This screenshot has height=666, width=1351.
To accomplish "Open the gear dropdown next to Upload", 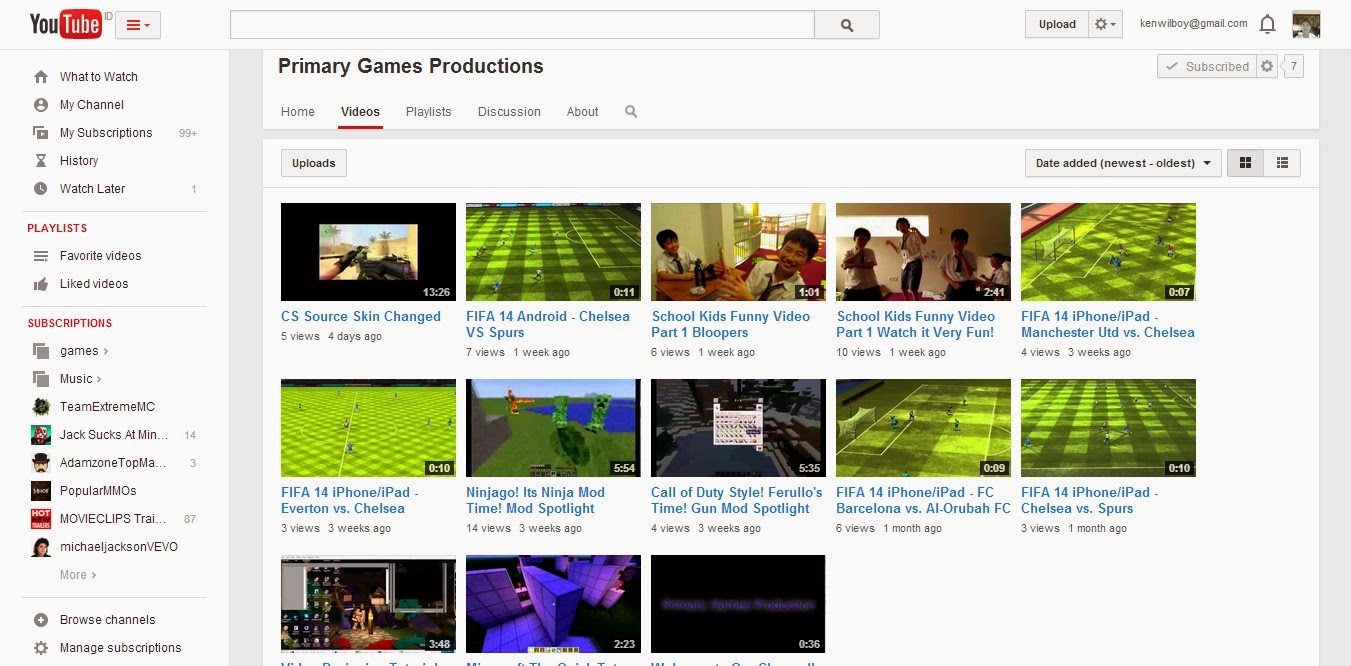I will point(1106,25).
